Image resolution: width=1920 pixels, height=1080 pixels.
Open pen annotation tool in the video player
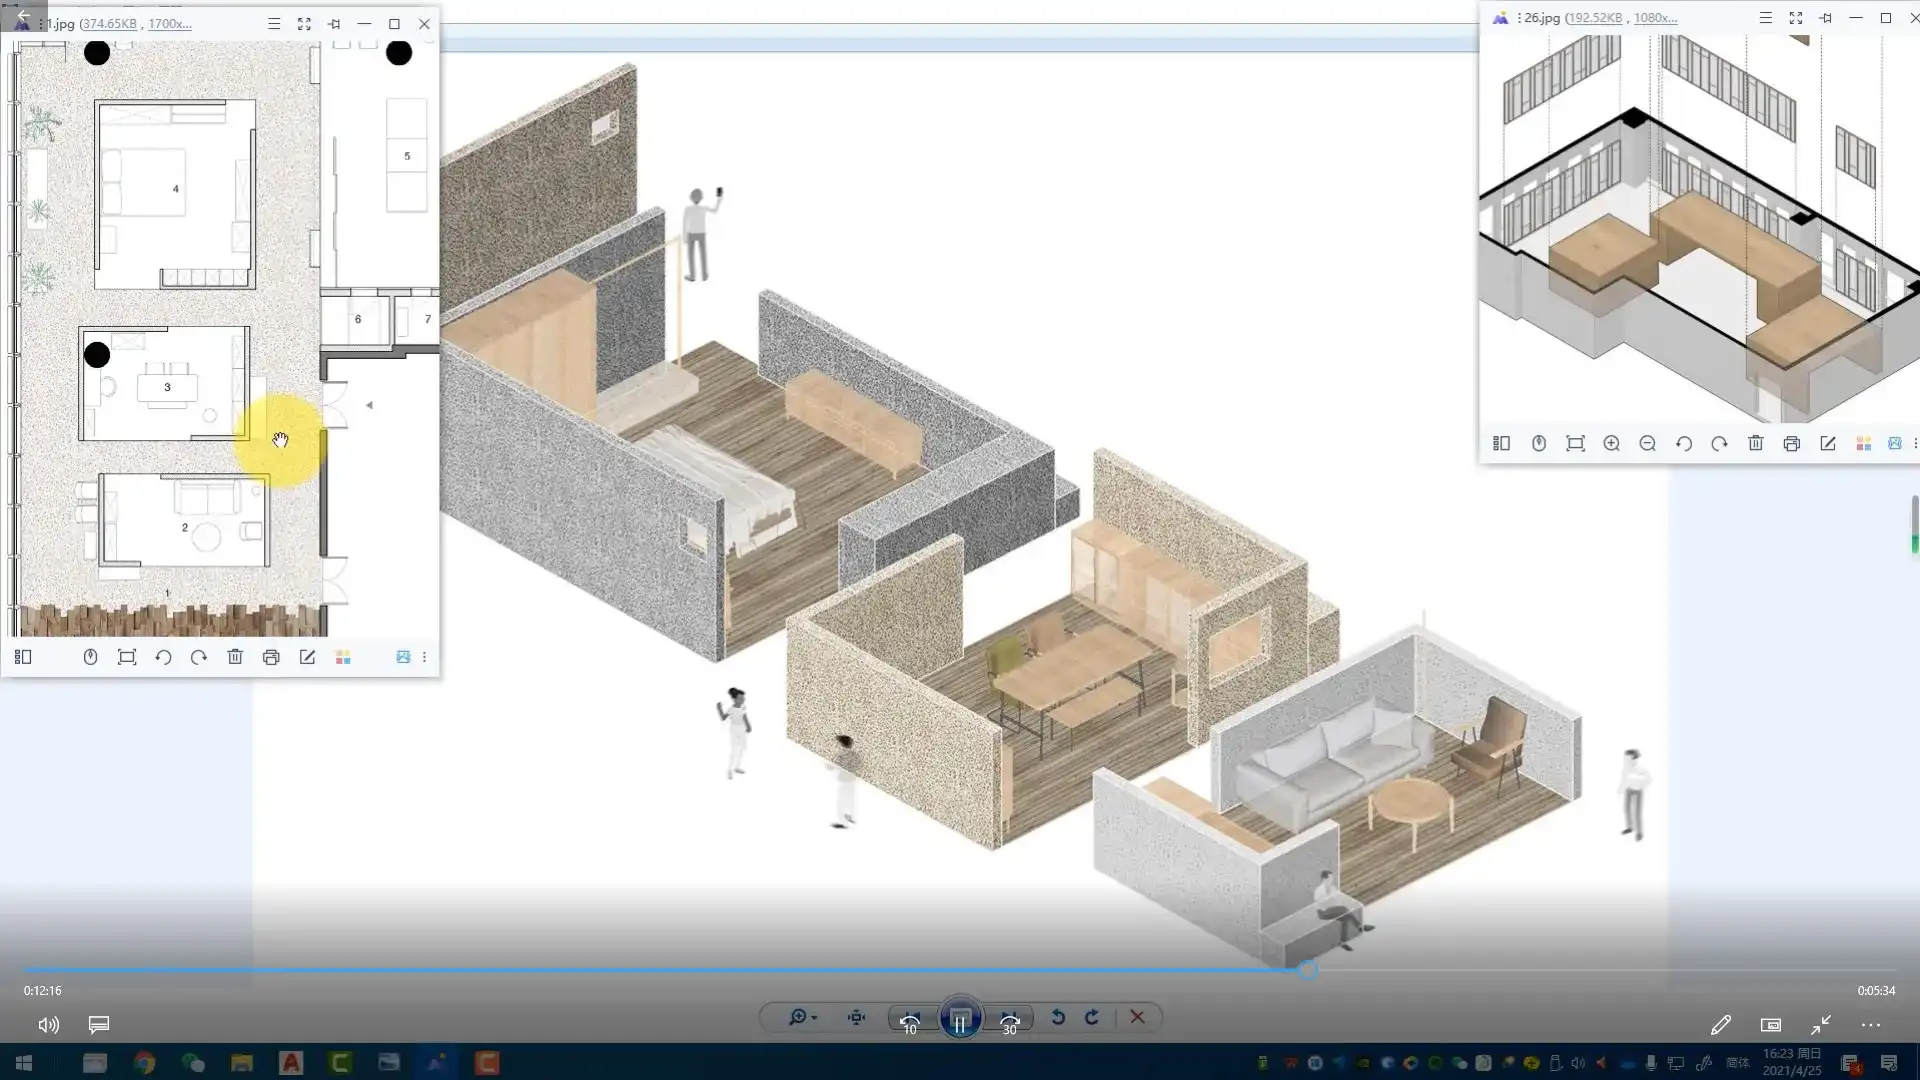click(x=1720, y=1025)
